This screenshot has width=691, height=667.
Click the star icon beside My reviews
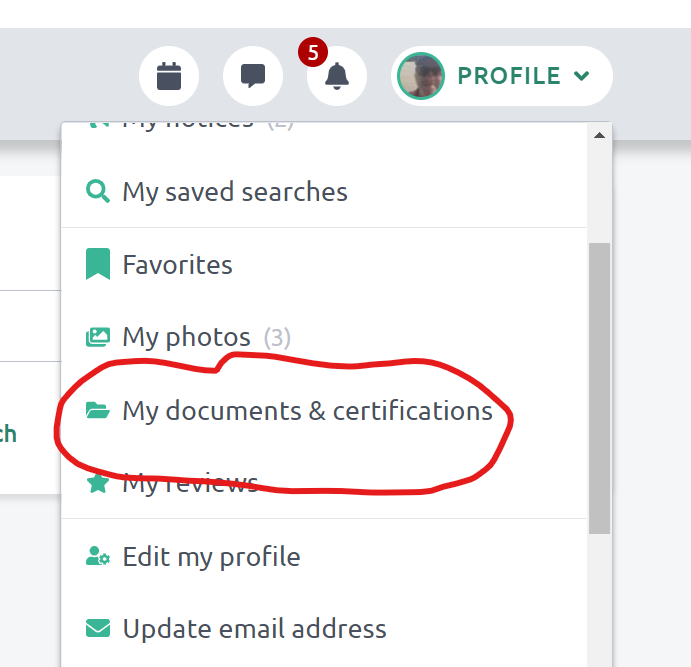pos(97,484)
